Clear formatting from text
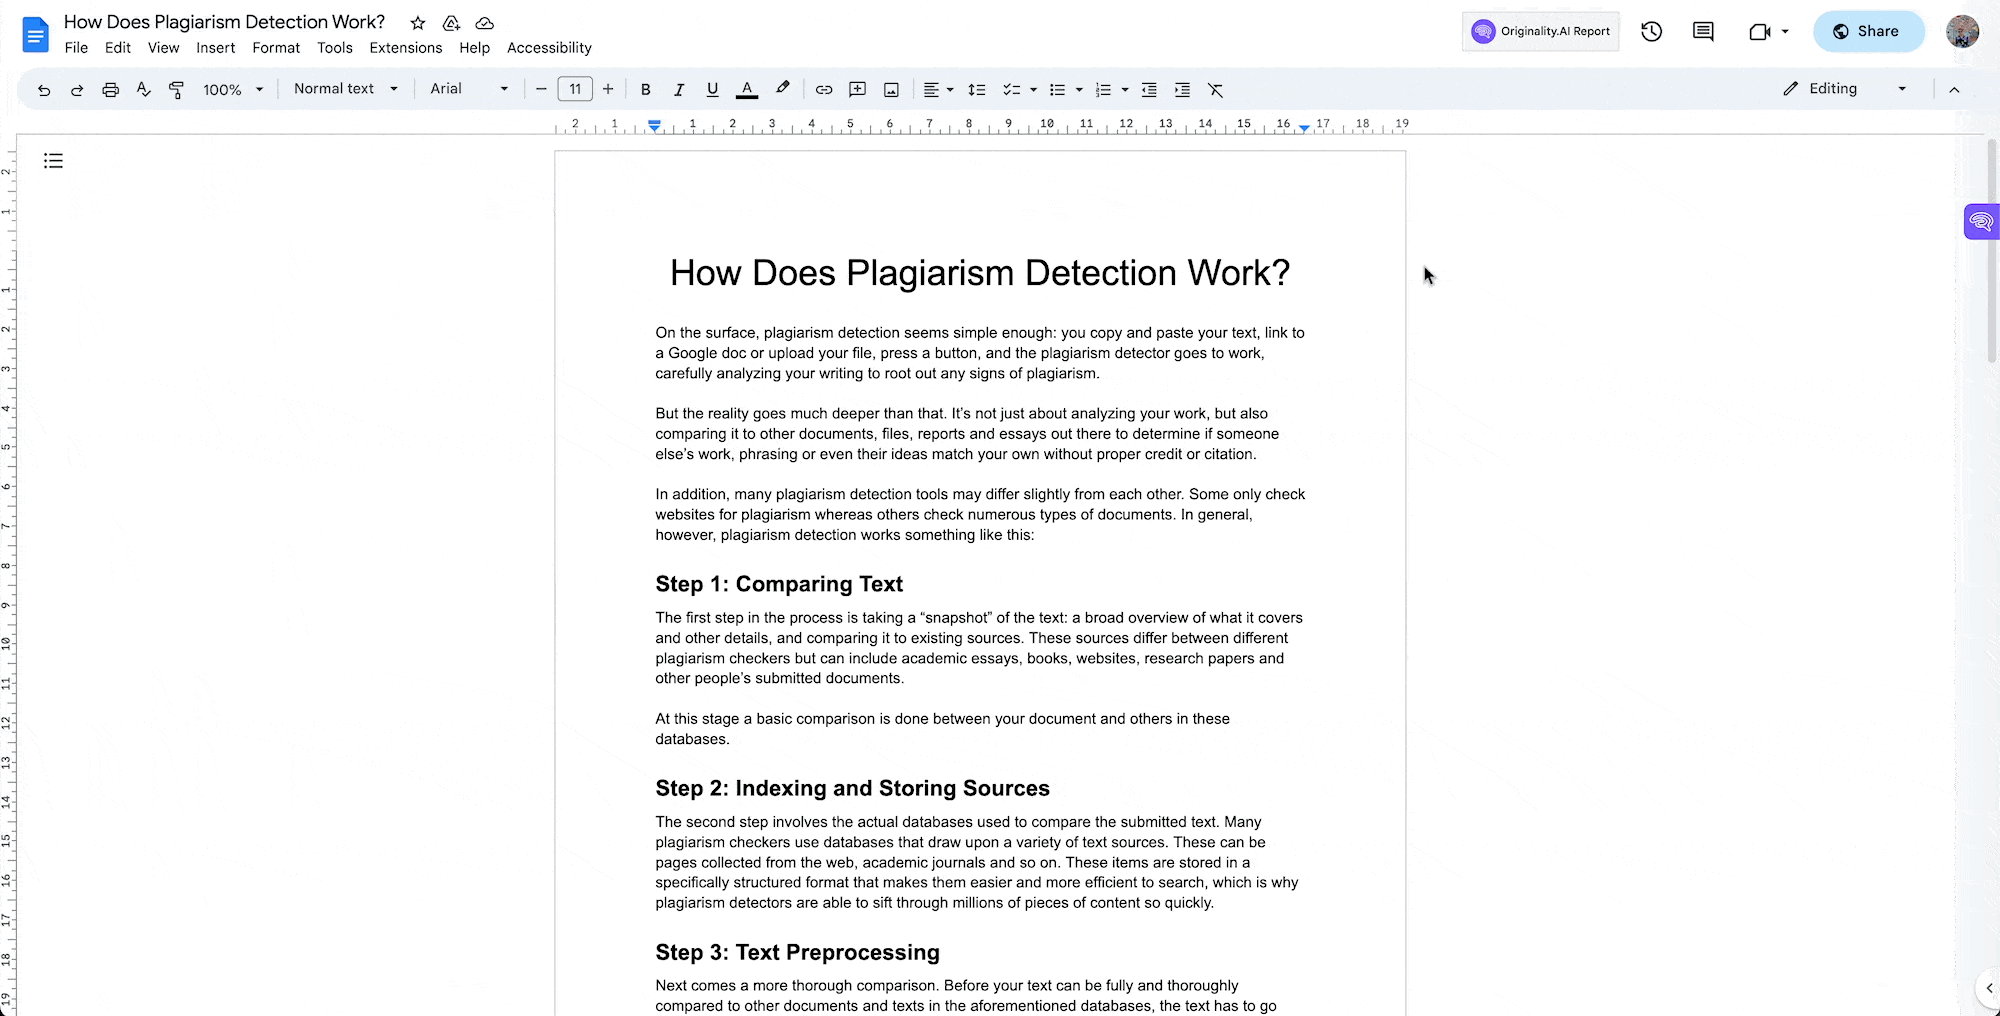Viewport: 2000px width, 1016px height. pos(1215,89)
